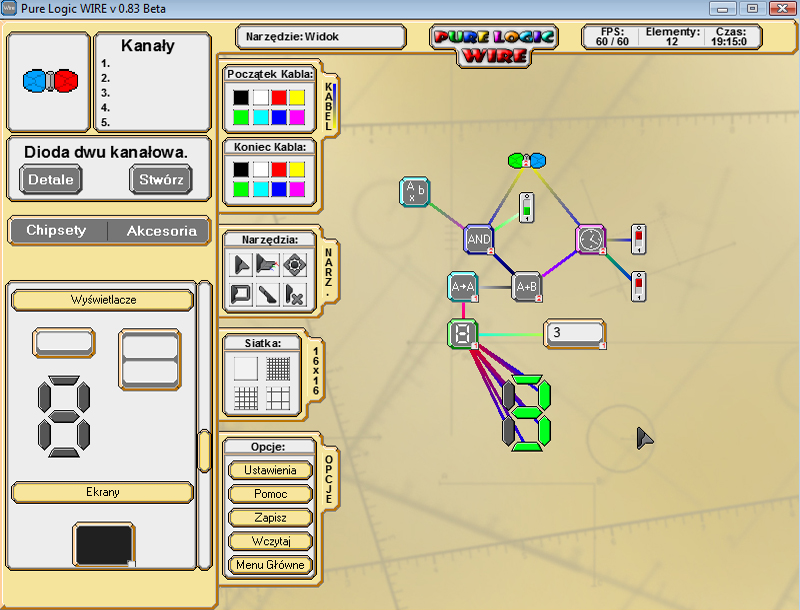The image size is (800, 610).
Task: Pick red in Początek Kabla colors
Action: [278, 98]
